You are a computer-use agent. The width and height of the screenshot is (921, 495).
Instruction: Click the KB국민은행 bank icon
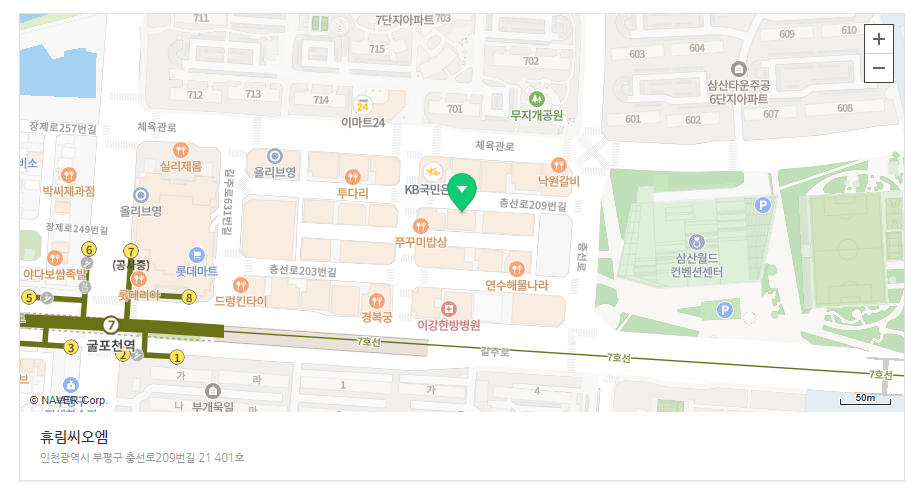click(432, 171)
